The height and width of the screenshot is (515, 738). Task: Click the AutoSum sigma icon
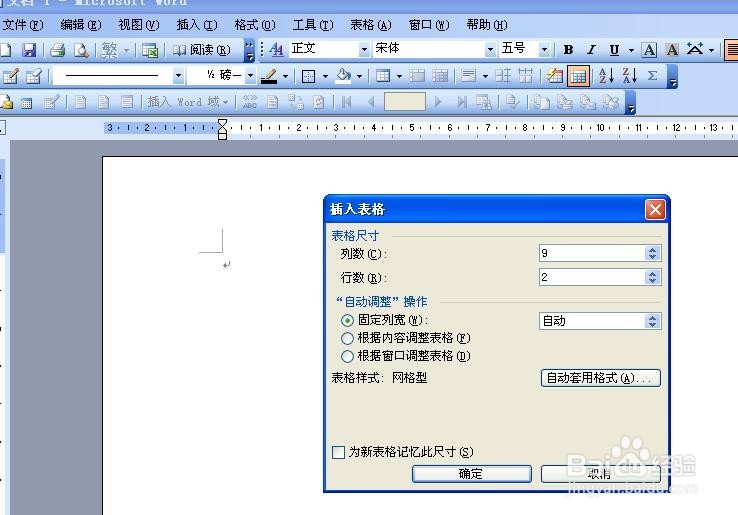(652, 76)
